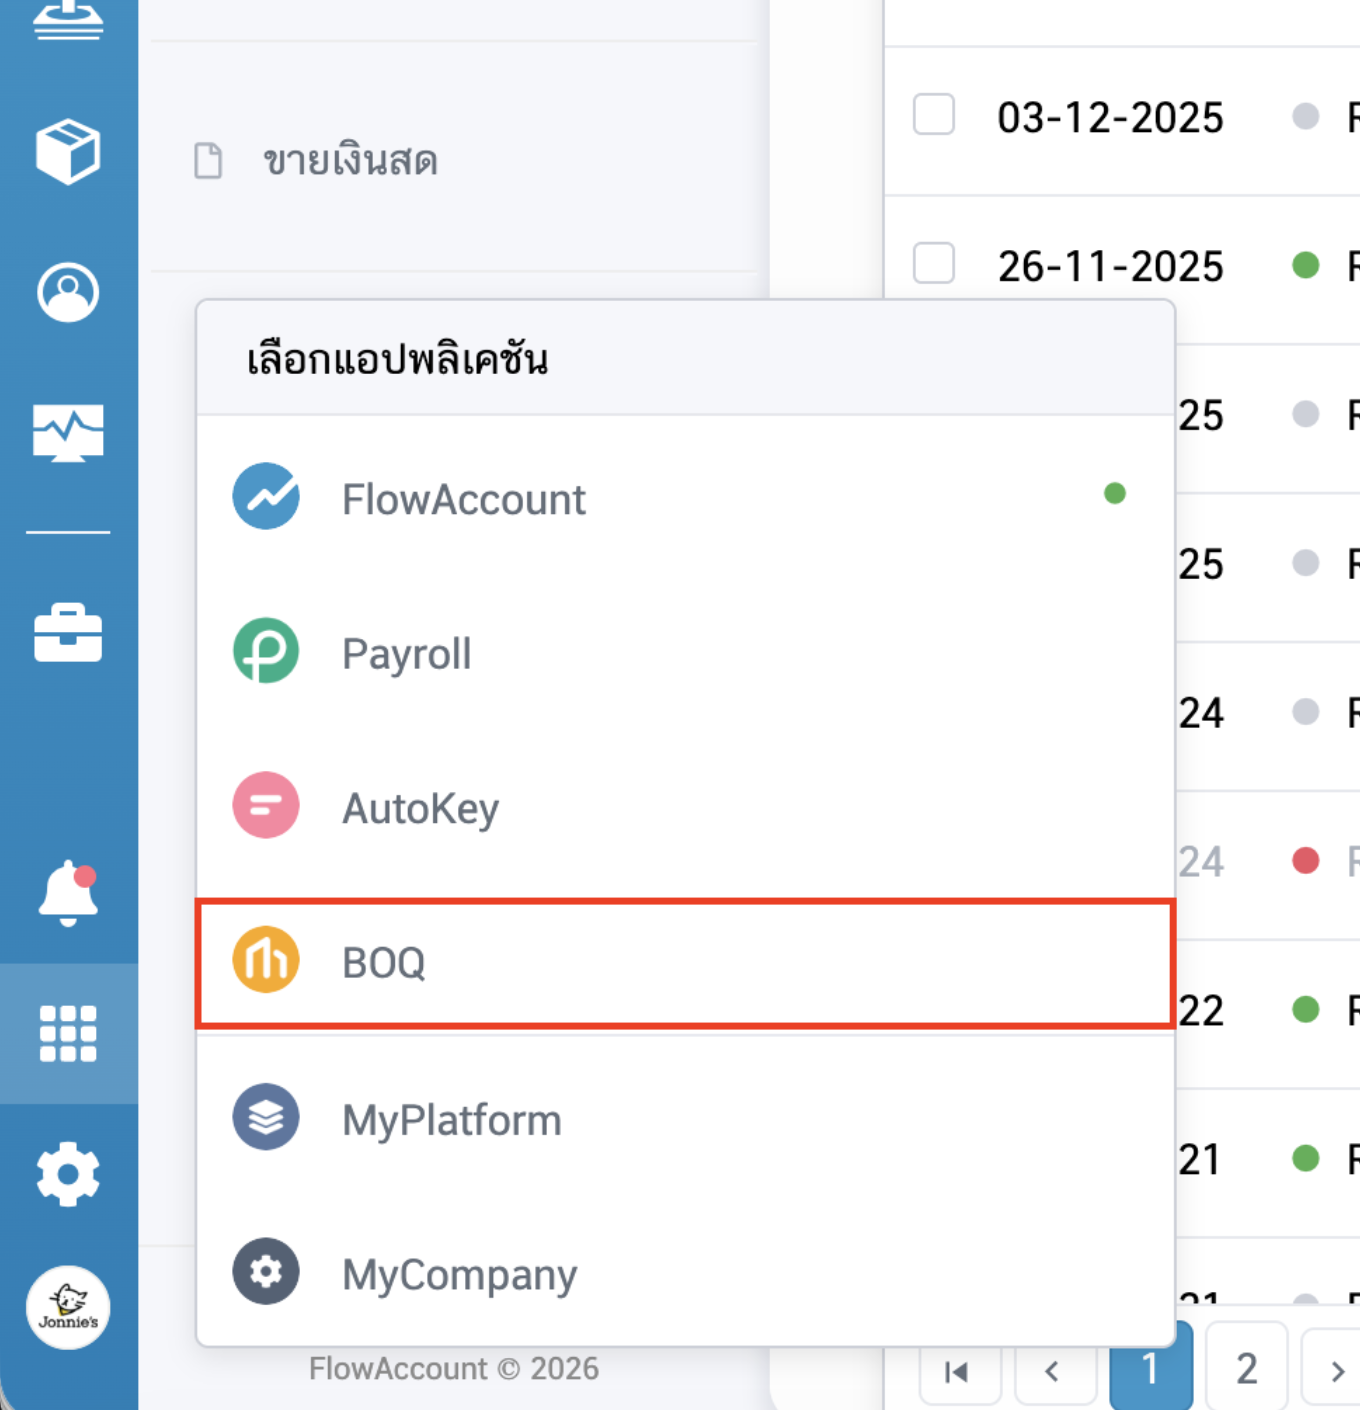1360x1410 pixels.
Task: Open settings gear in sidebar
Action: tap(68, 1174)
